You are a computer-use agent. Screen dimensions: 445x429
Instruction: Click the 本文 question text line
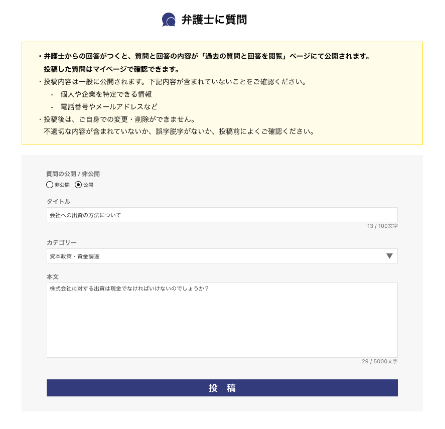129,289
